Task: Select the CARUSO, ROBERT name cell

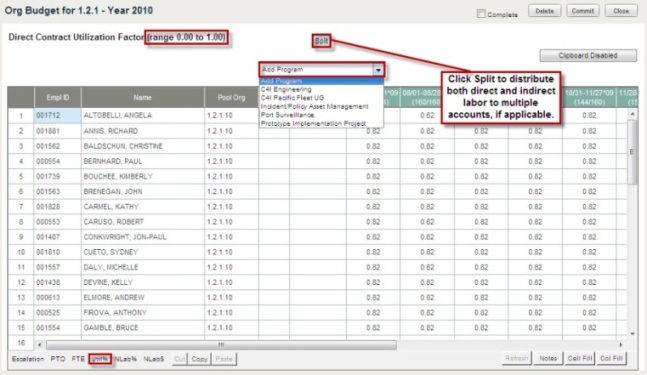Action: 143,222
